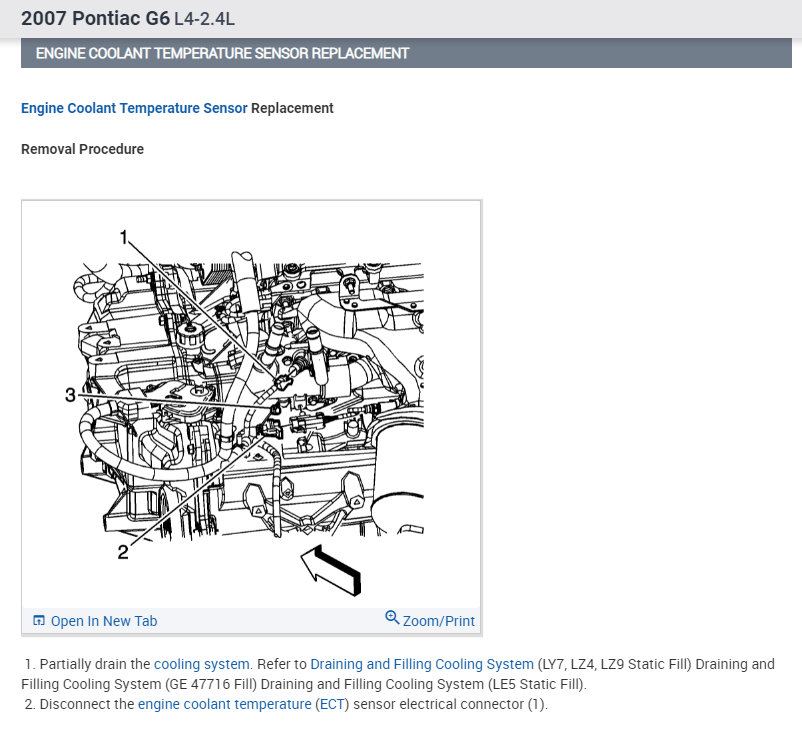The image size is (802, 731).
Task: Select the '2007 Pontiac G6' title text
Action: 95,18
